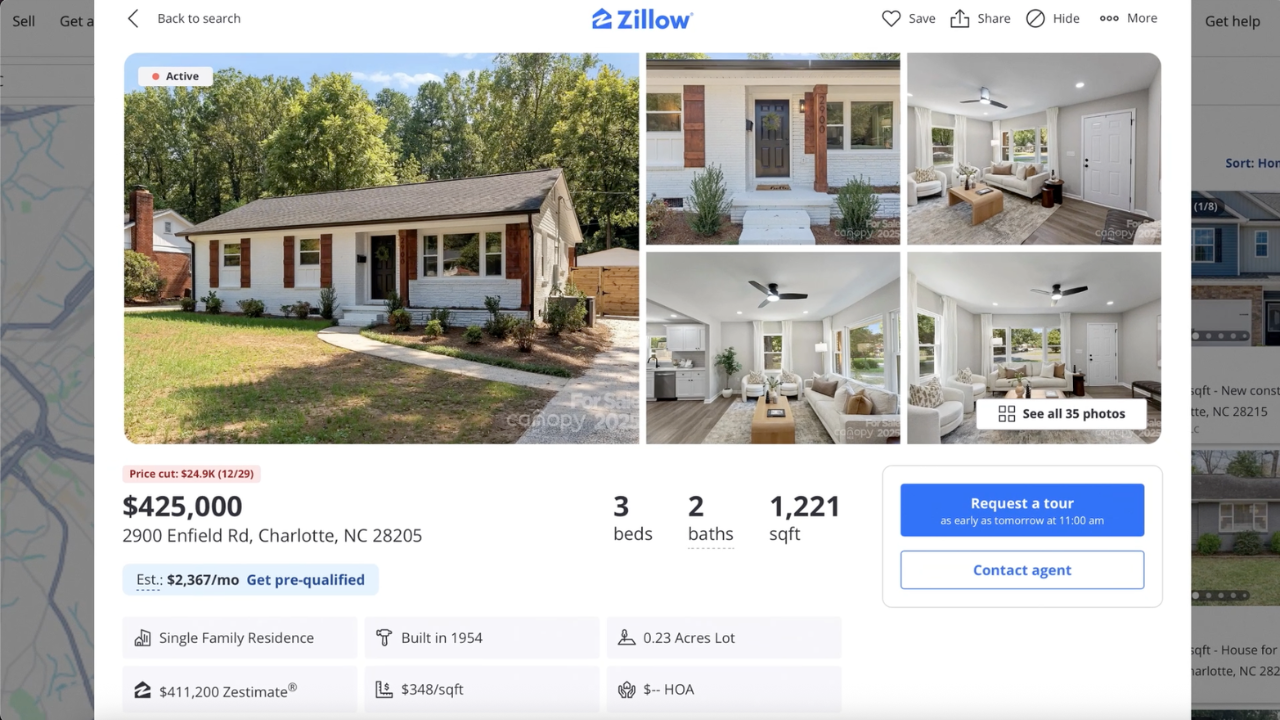Click the Zestimate icon
Viewport: 1280px width, 720px height.
(142, 690)
